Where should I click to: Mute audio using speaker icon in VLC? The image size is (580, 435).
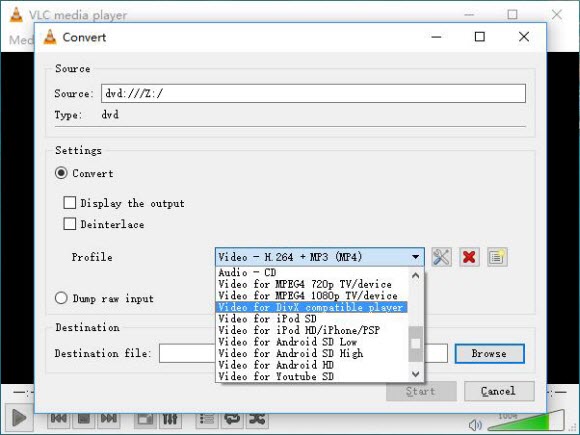point(475,425)
